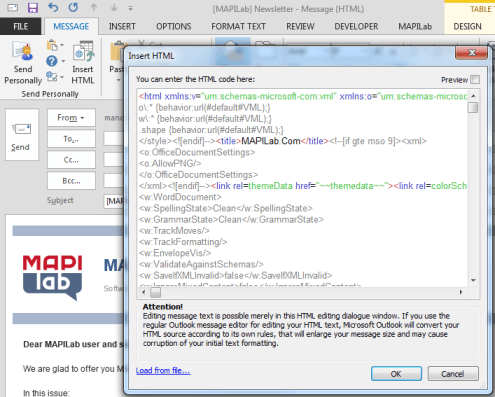Expand the Paste button dropdown arrow

pyautogui.click(x=118, y=80)
